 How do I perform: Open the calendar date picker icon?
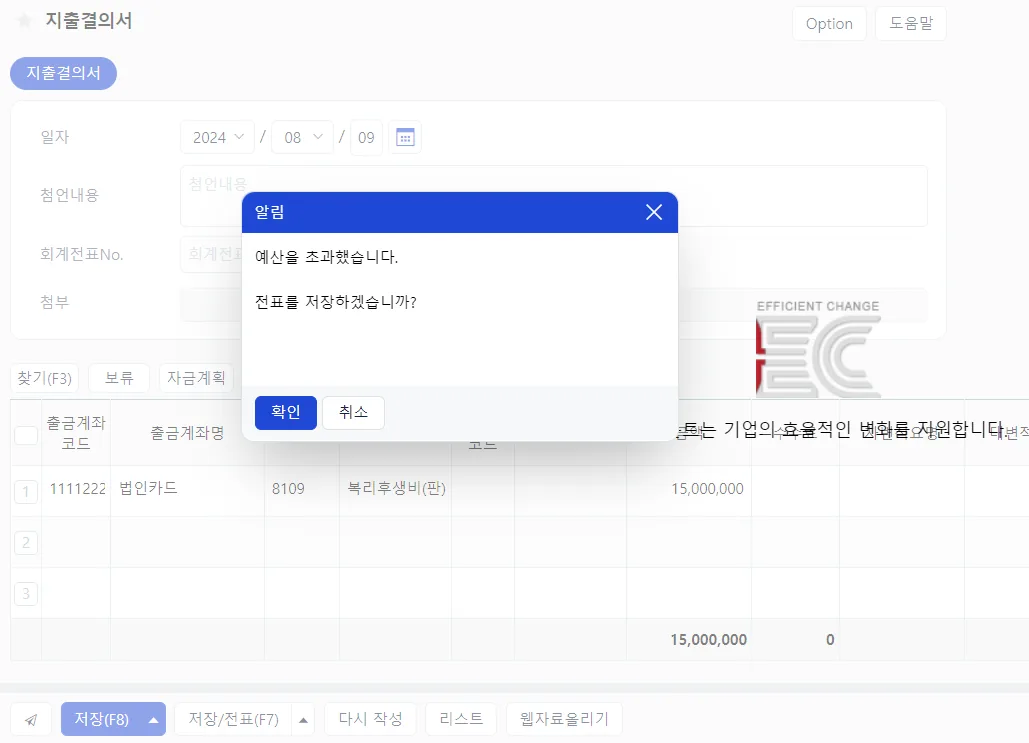[405, 137]
